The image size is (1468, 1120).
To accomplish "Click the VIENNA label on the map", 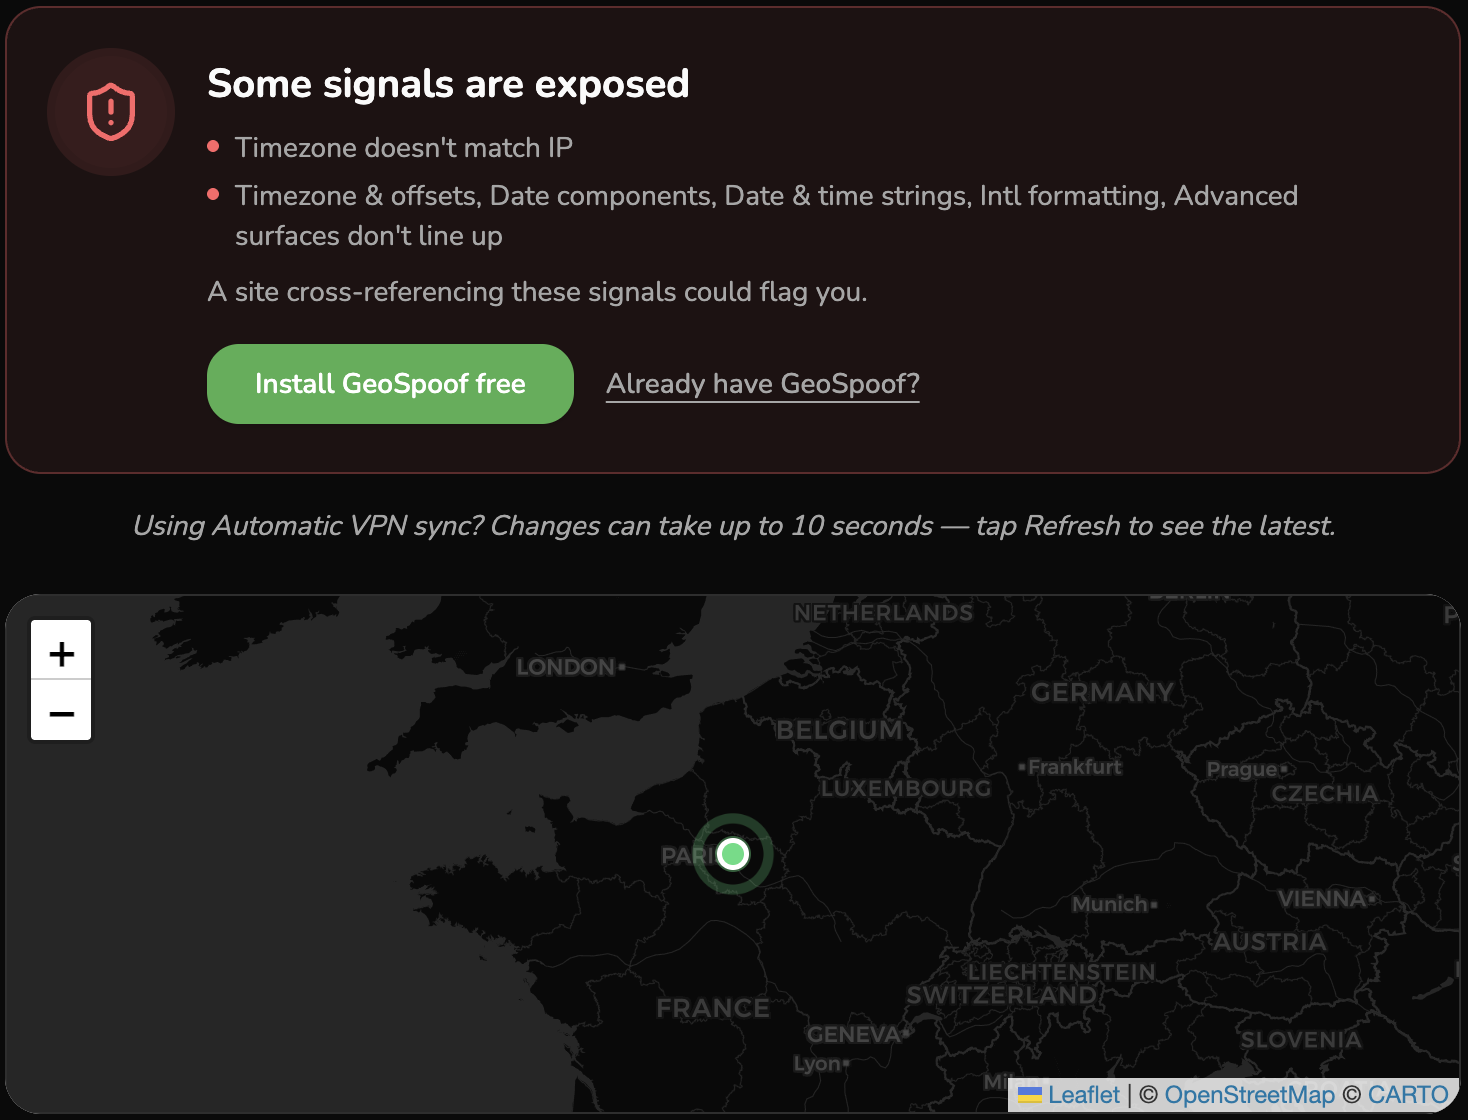I will pyautogui.click(x=1322, y=899).
